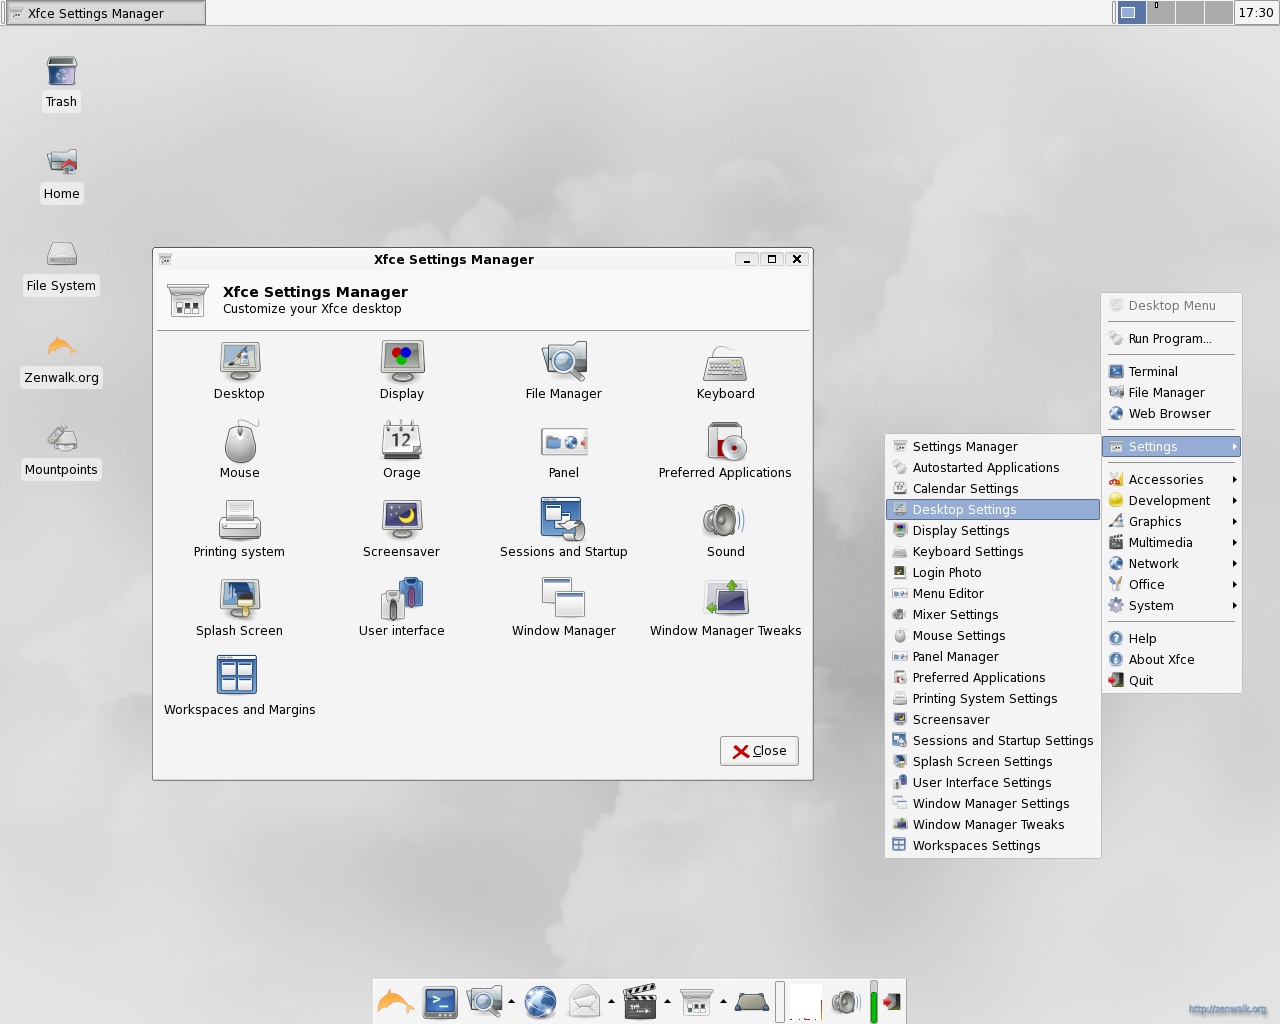The image size is (1280, 1024).
Task: Open the Keyboard settings icon
Action: (x=726, y=371)
